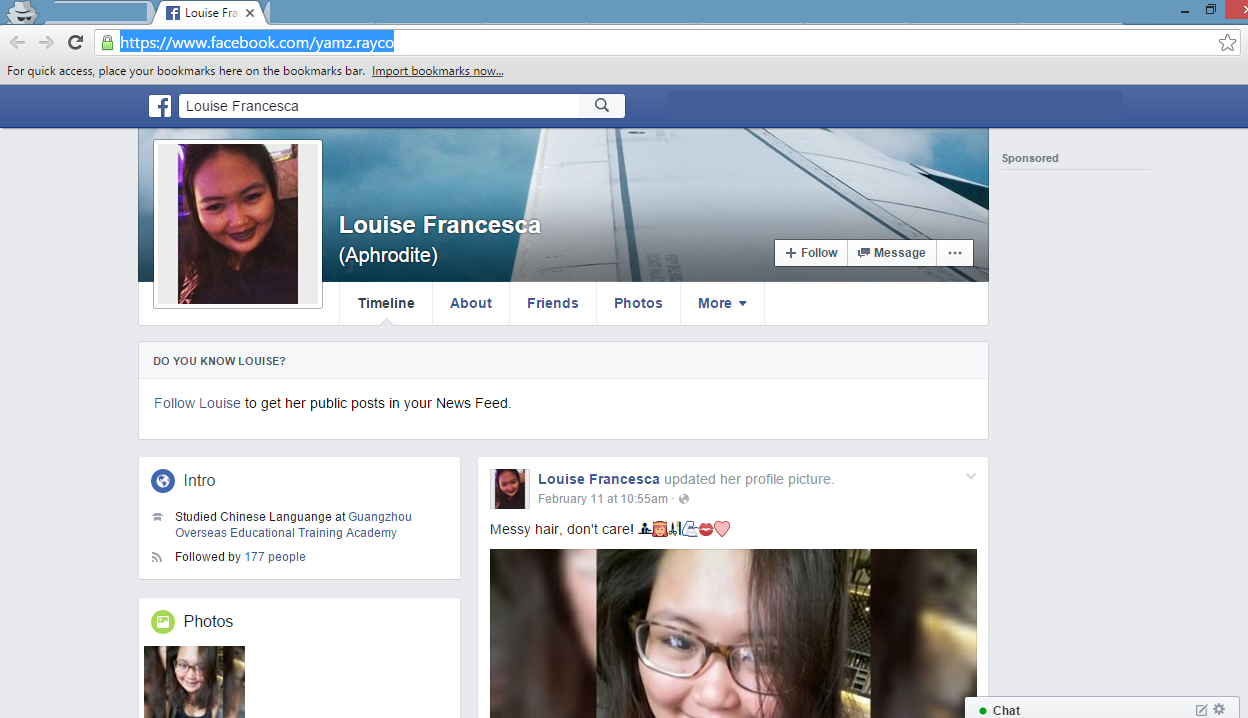Go back with the browser back arrow
Screen dimensions: 1248x718
coord(17,42)
